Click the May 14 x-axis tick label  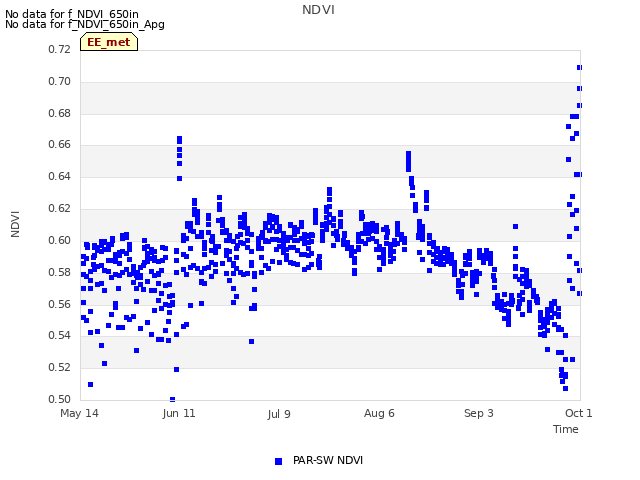click(79, 413)
